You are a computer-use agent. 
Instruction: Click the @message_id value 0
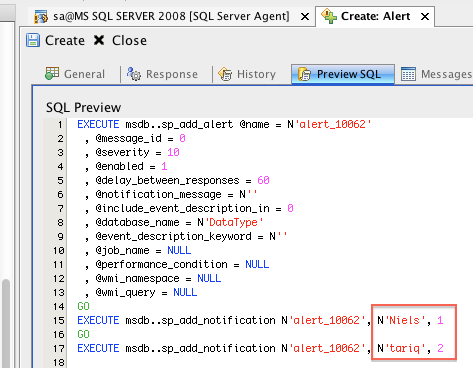(x=182, y=138)
